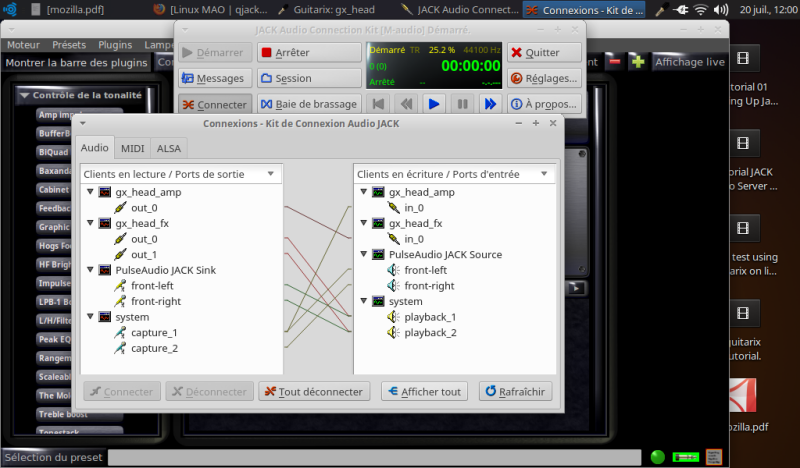The image size is (800, 468).
Task: Open Wi-Fi network tray icon
Action: point(701,10)
